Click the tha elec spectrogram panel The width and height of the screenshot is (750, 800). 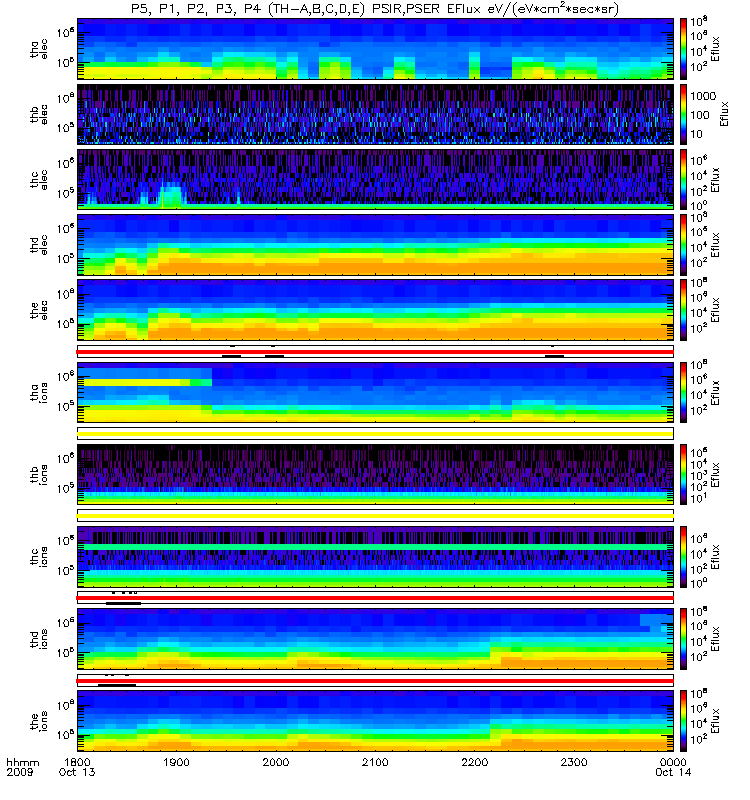pyautogui.click(x=375, y=49)
